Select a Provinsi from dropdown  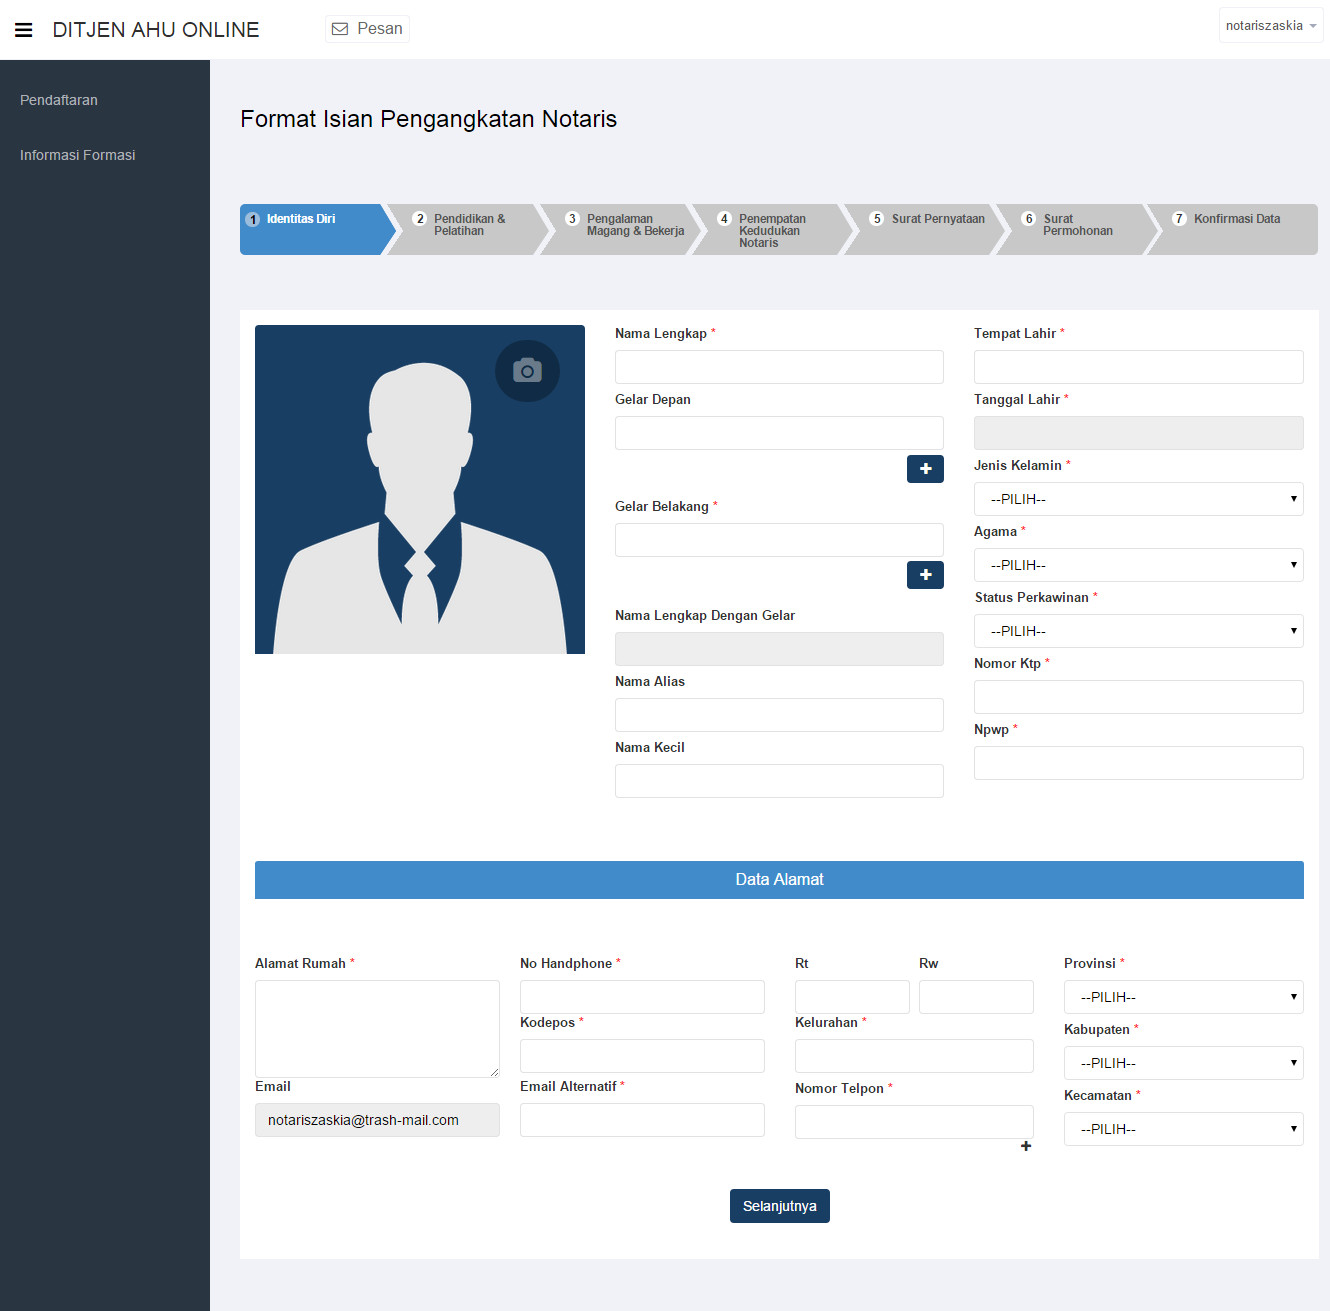point(1183,997)
